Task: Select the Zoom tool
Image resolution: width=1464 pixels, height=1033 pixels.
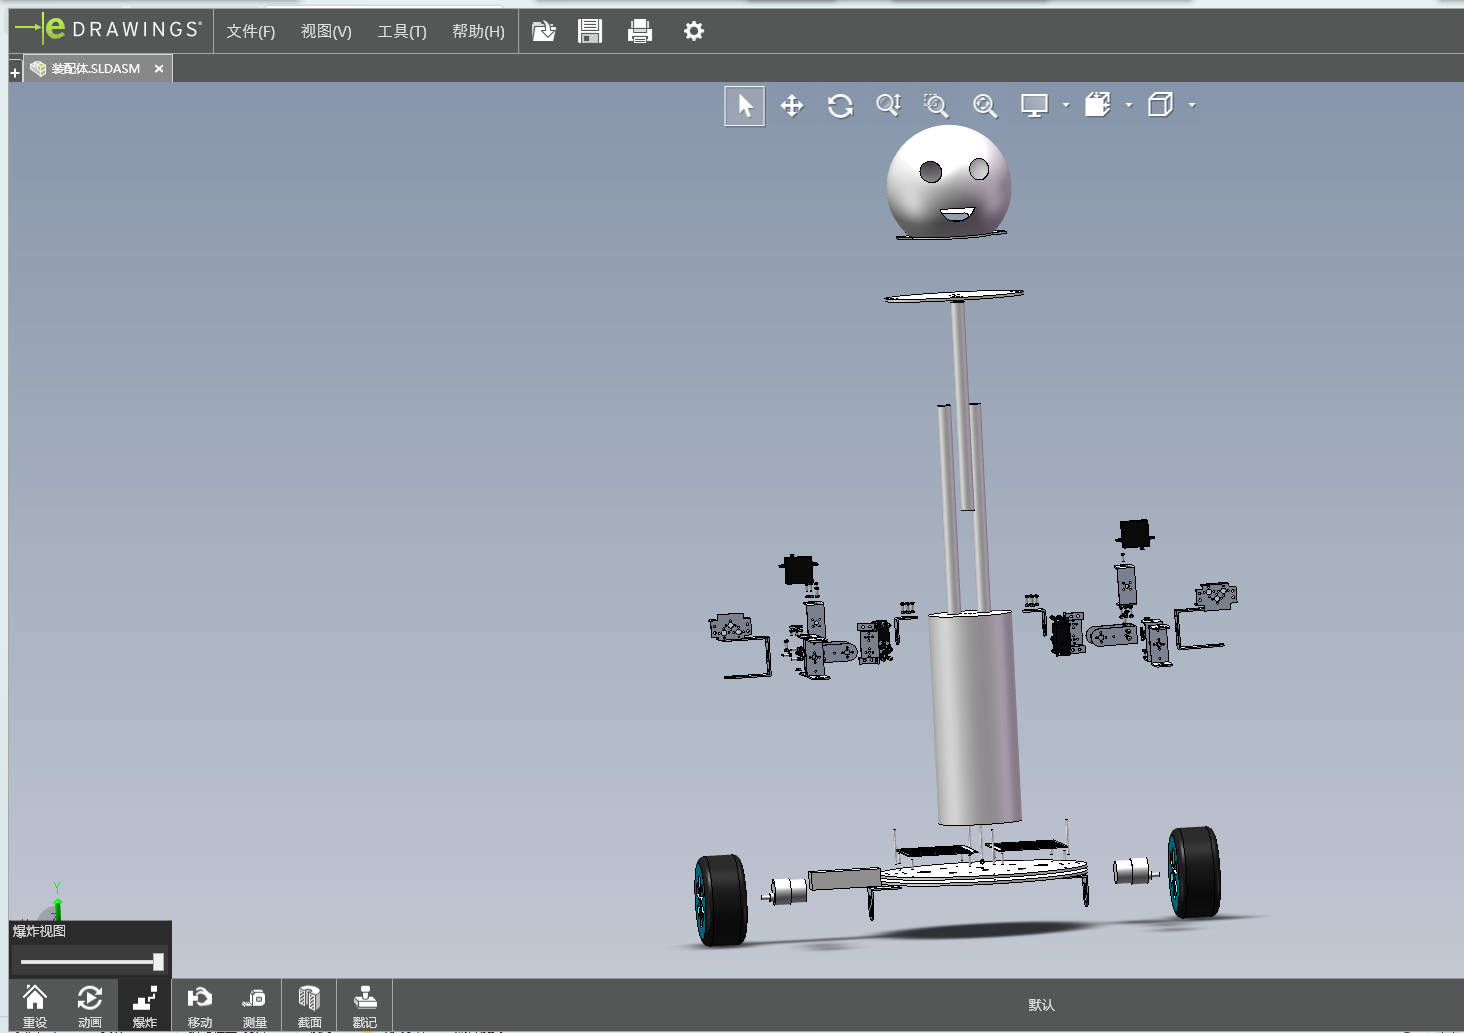Action: [888, 105]
